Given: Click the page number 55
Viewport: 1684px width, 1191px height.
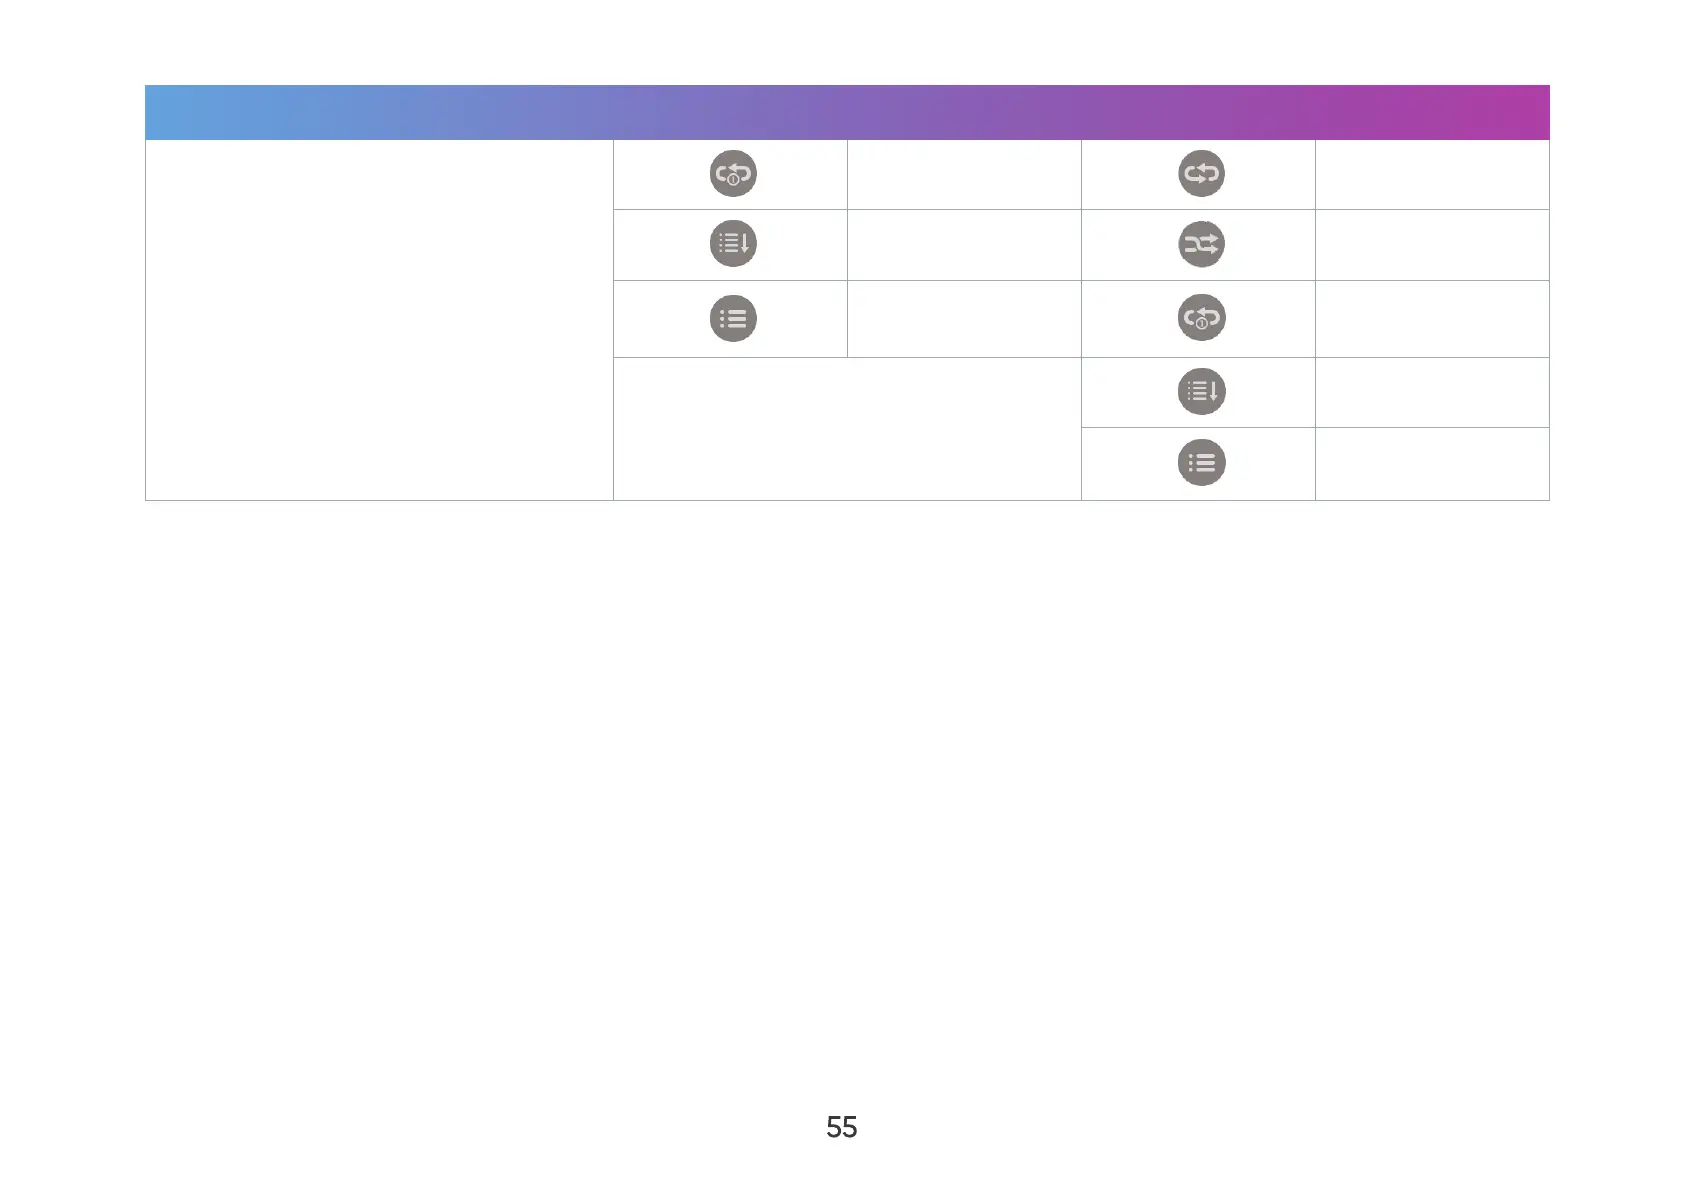Looking at the screenshot, I should [x=841, y=1127].
